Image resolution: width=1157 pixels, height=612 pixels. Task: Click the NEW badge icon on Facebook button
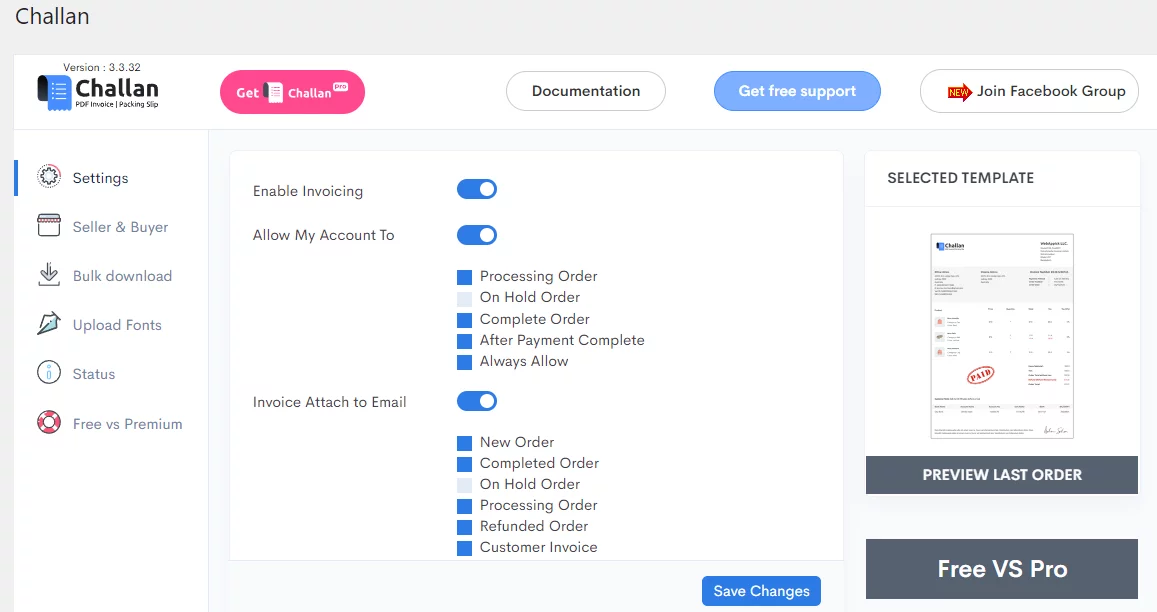[x=959, y=92]
